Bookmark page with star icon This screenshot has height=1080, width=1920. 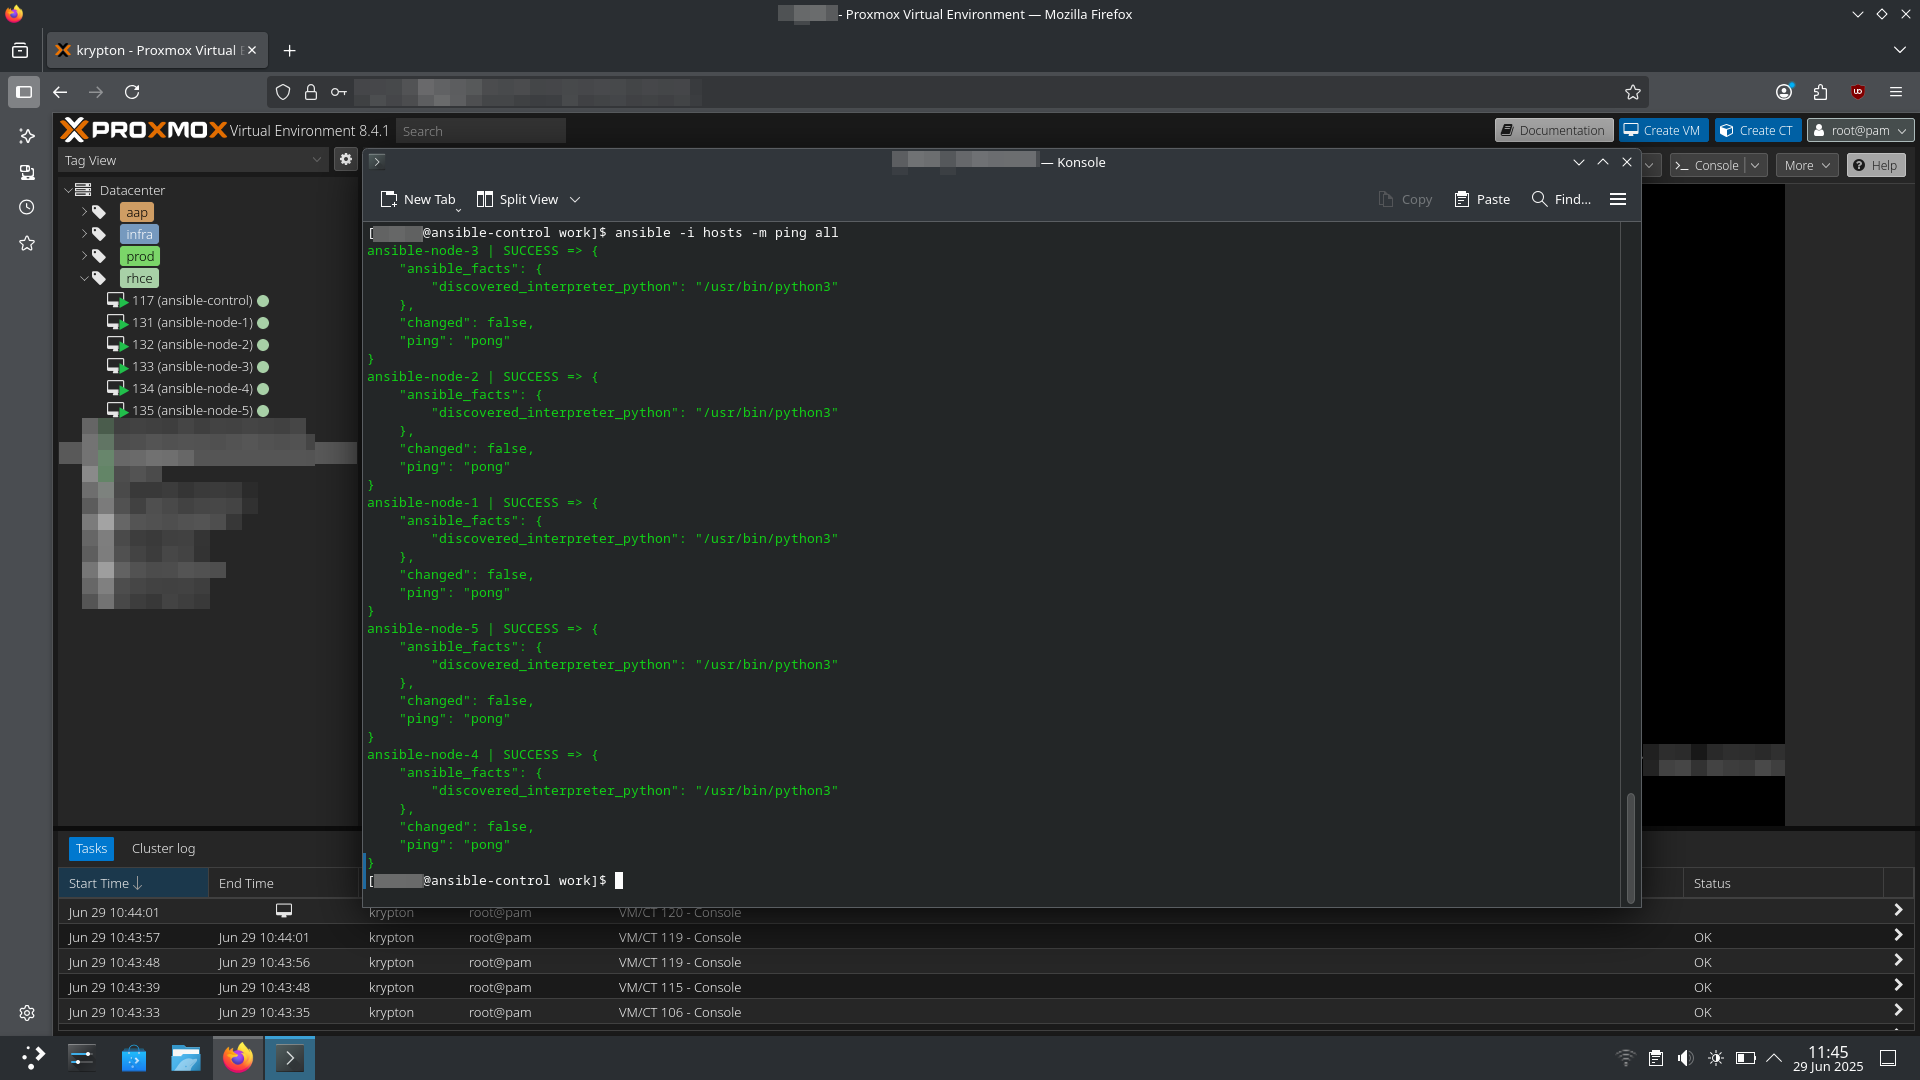tap(1633, 92)
